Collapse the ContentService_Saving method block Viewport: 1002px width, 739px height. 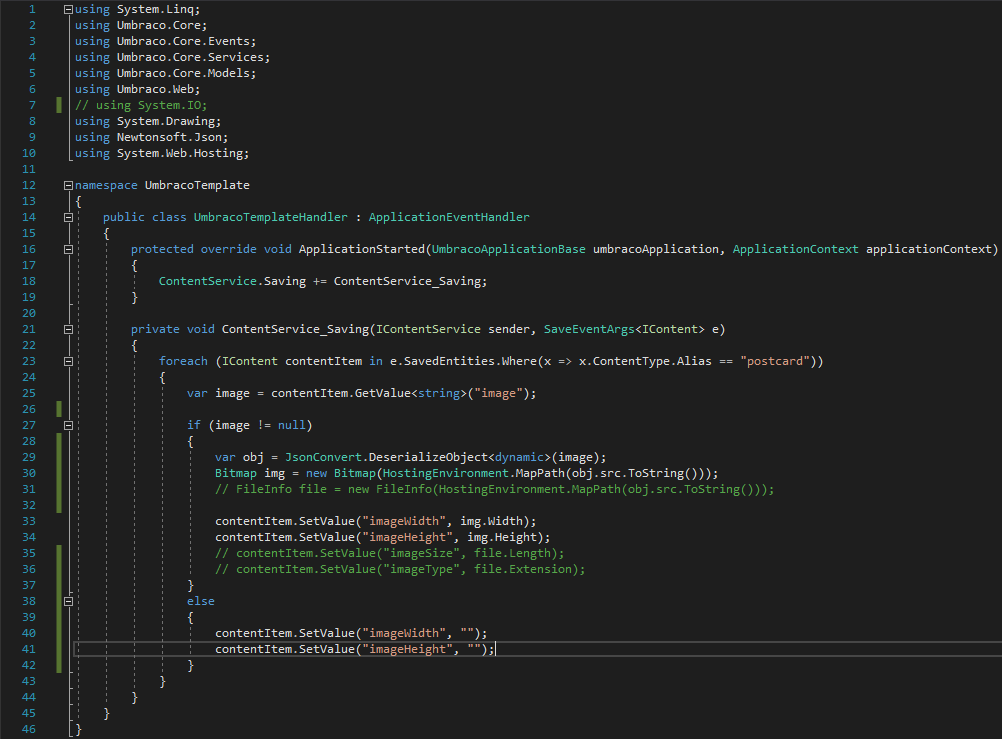pos(68,329)
